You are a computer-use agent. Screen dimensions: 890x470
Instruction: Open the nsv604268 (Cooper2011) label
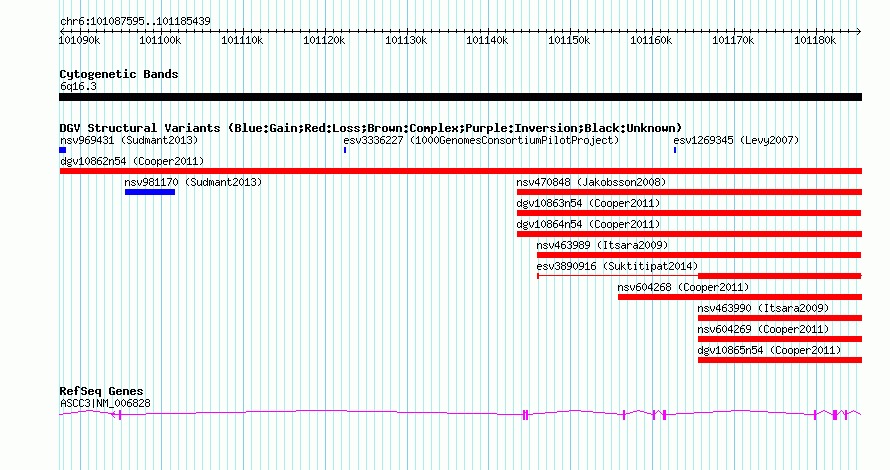pos(683,287)
